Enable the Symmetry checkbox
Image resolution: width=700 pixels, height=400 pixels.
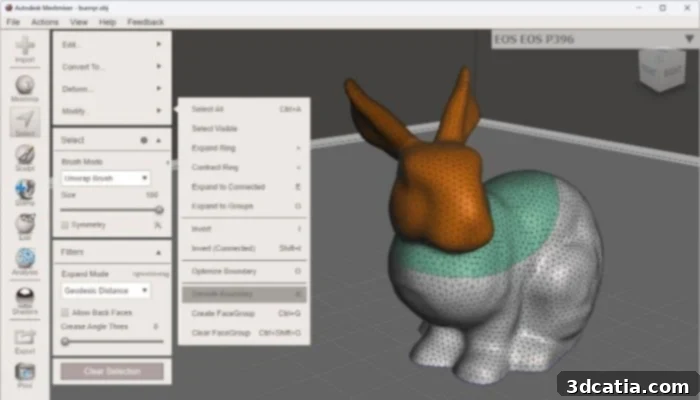coord(65,225)
